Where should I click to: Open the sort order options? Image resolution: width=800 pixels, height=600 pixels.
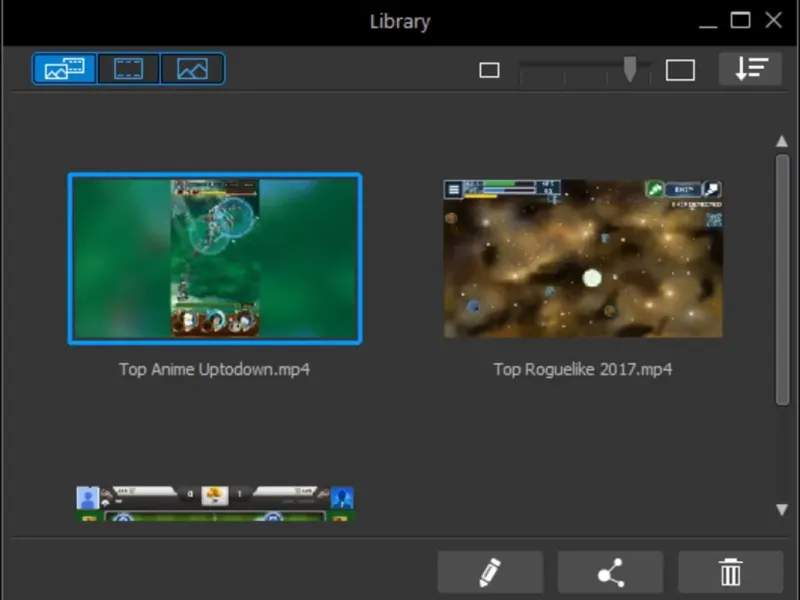pyautogui.click(x=750, y=69)
